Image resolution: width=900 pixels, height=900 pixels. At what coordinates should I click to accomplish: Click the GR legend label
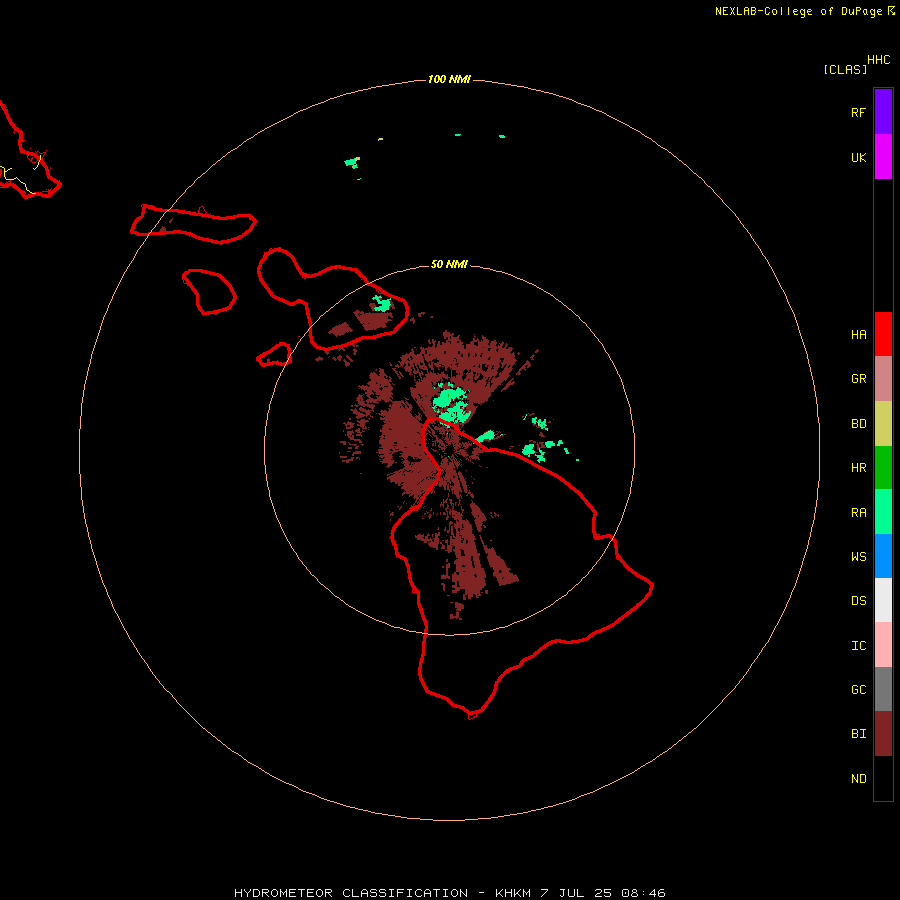pyautogui.click(x=858, y=379)
